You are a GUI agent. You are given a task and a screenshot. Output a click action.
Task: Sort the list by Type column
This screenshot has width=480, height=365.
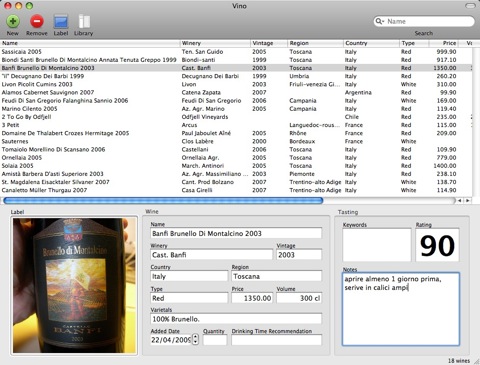click(414, 43)
